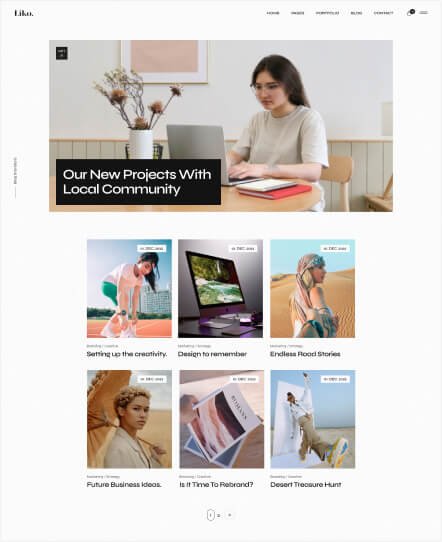
Task: Open 'Design to remember' article
Action: (x=212, y=354)
